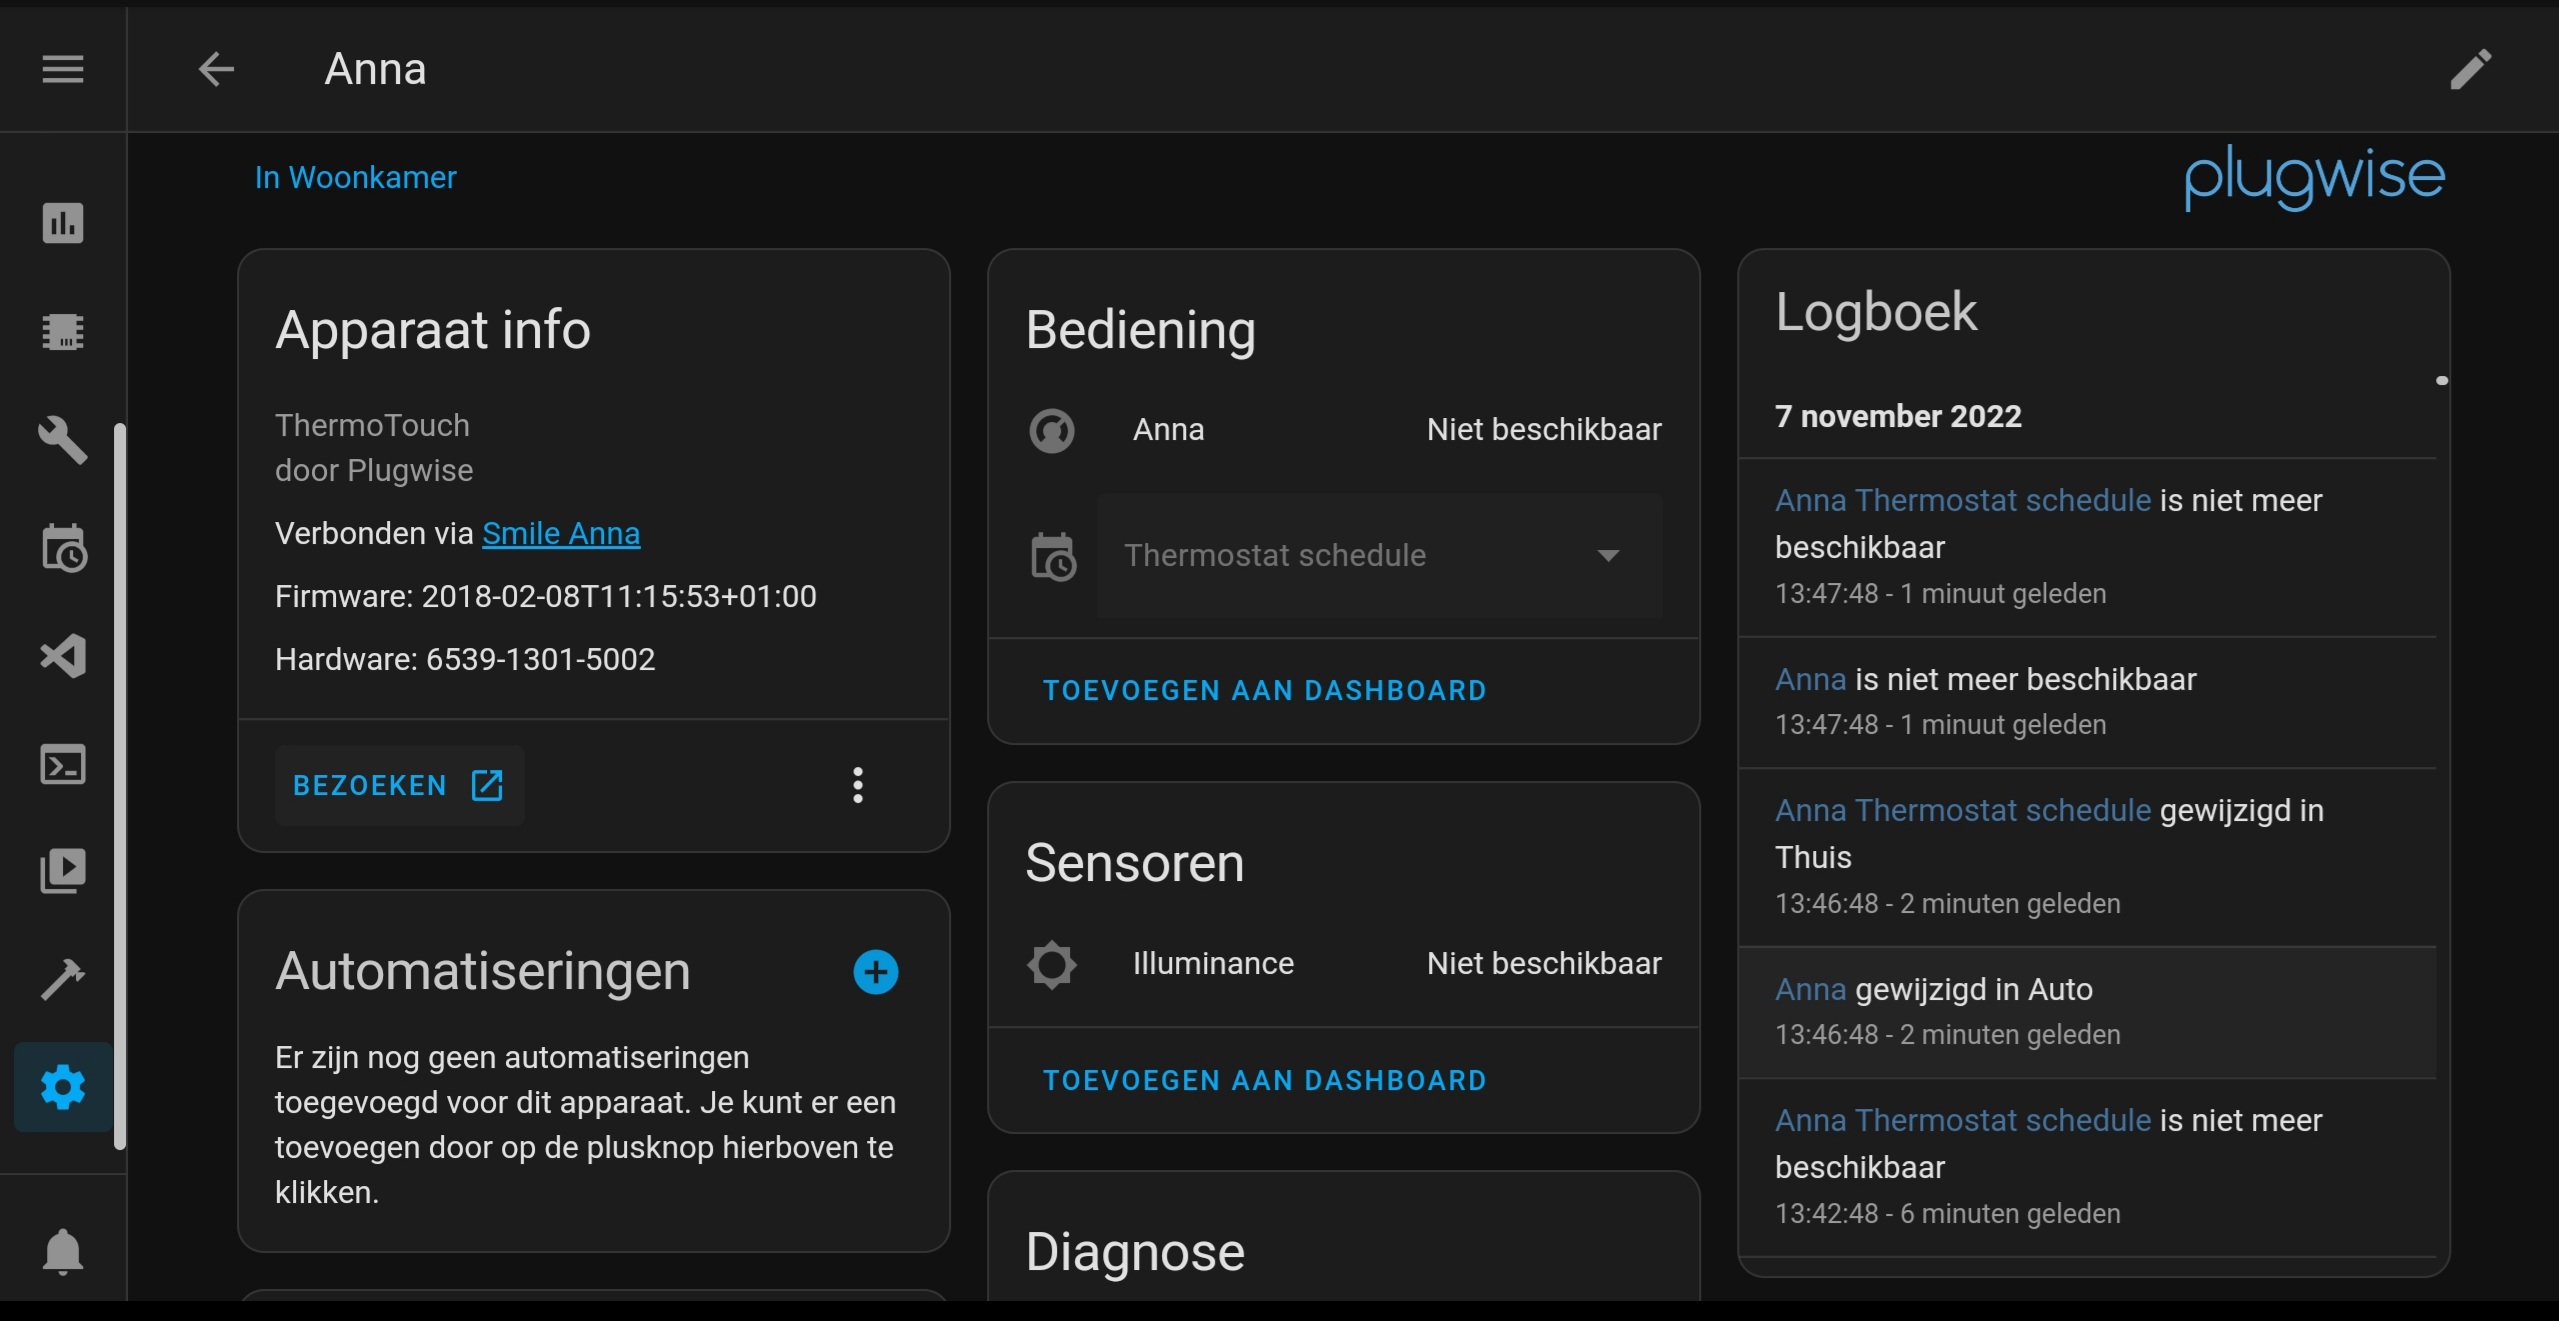Open the Media browser sidebar icon

click(62, 871)
